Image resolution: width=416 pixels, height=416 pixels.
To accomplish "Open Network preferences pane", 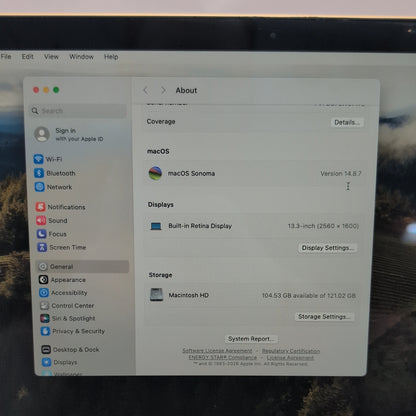I will point(54,187).
